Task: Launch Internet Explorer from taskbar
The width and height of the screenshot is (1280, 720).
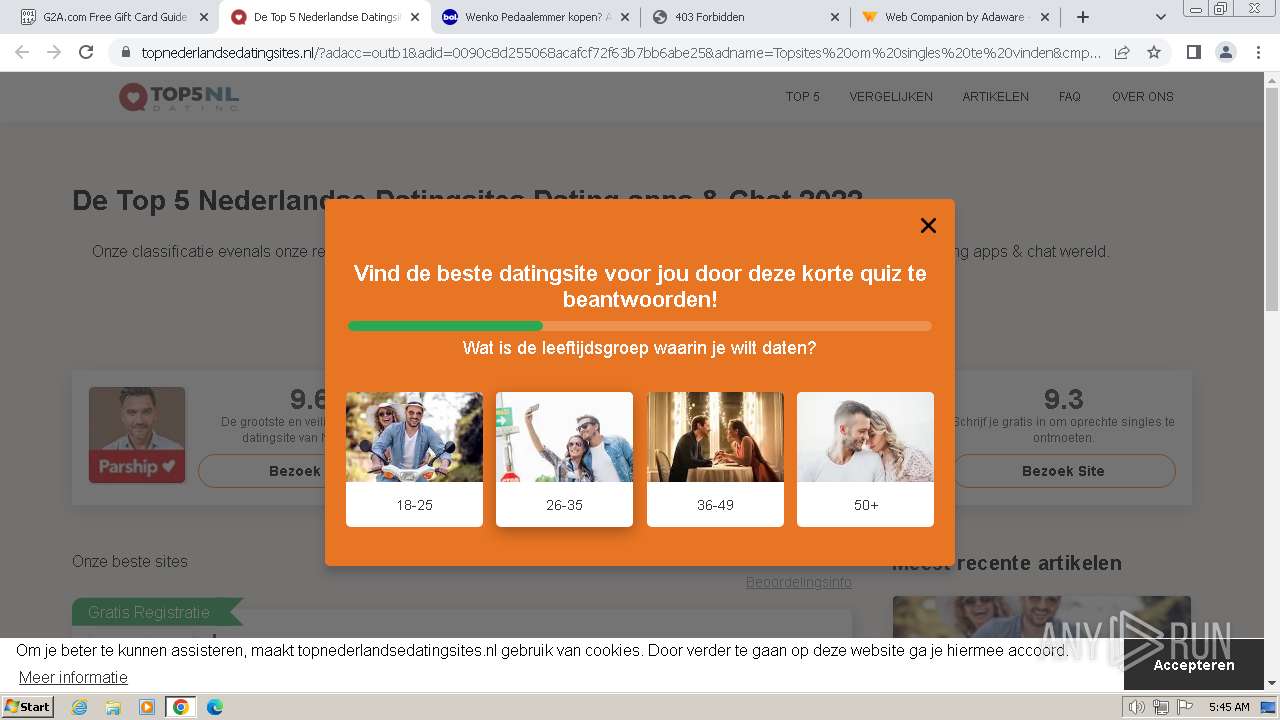Action: pyautogui.click(x=80, y=707)
